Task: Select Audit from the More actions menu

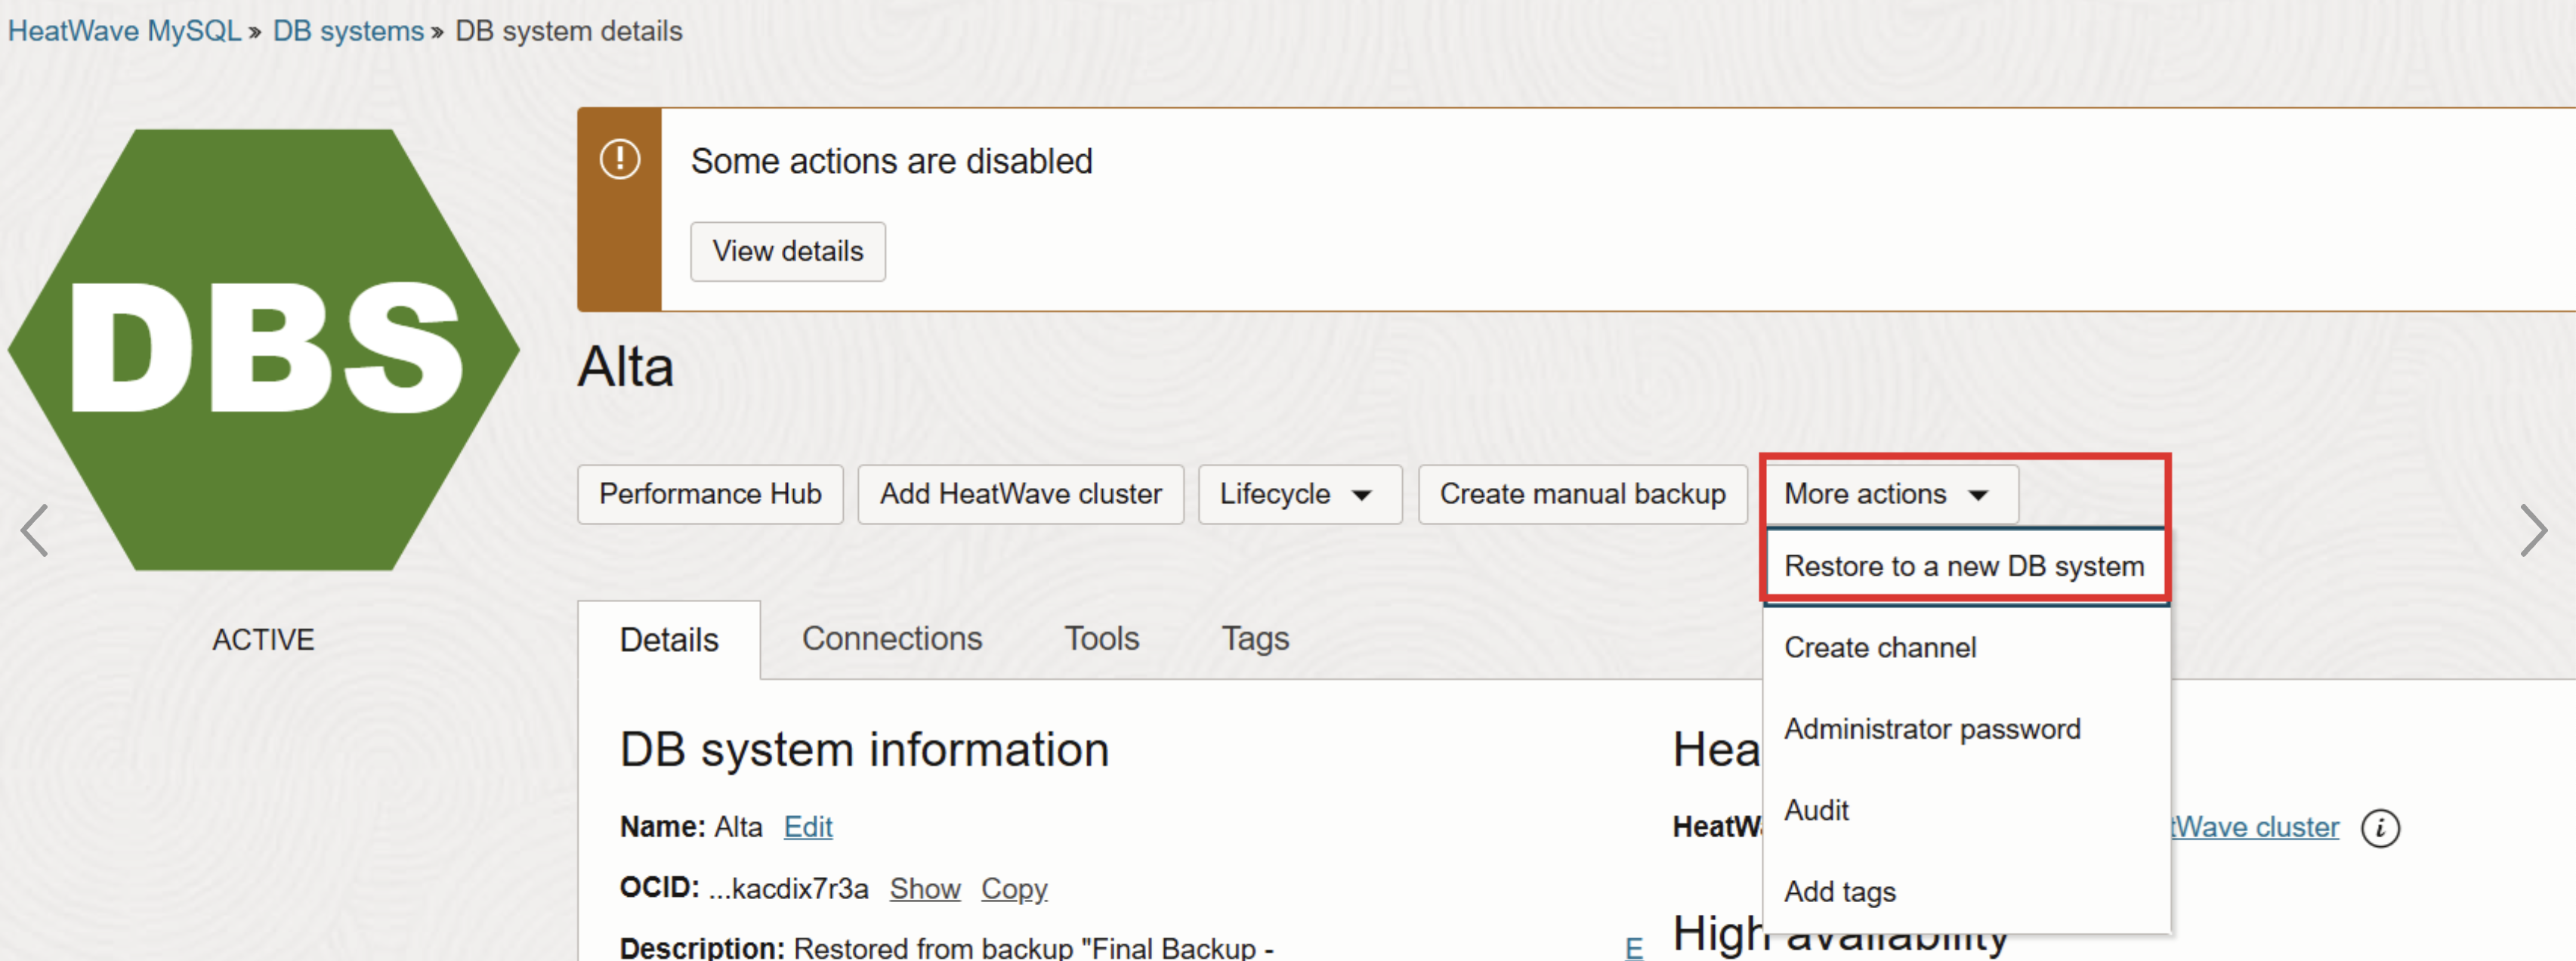Action: click(1817, 810)
